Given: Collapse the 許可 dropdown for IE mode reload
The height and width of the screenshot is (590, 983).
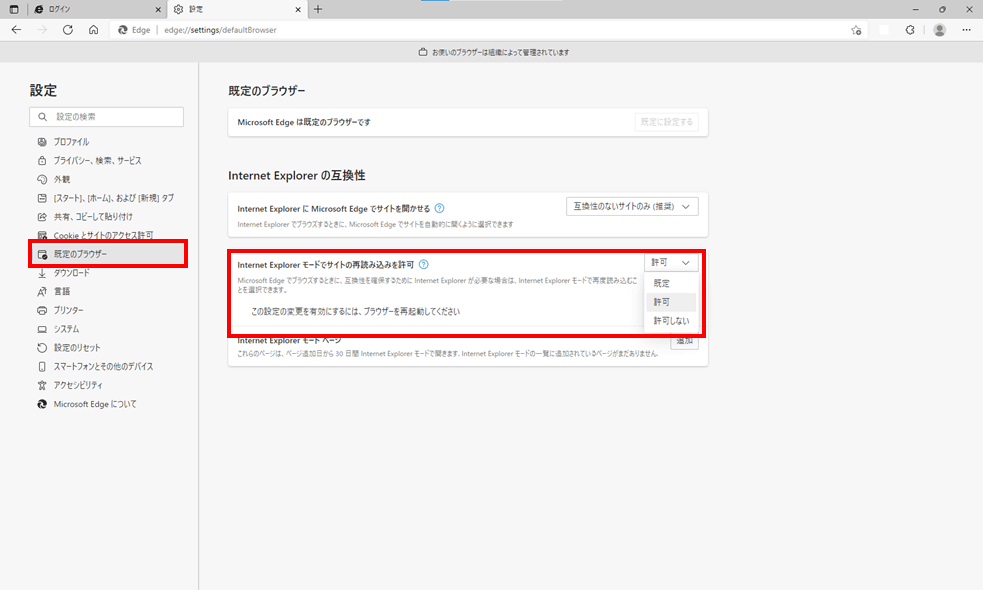Looking at the screenshot, I should tap(671, 262).
